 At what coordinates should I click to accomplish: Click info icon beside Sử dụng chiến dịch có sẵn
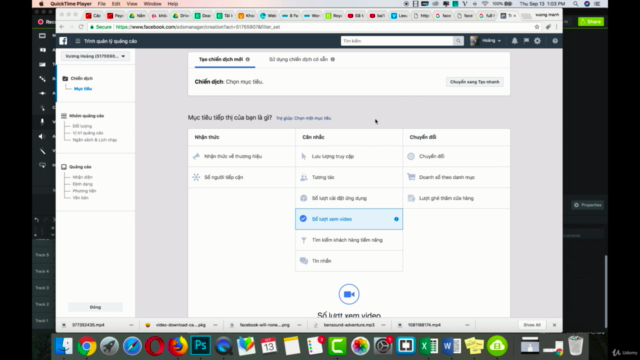(333, 59)
